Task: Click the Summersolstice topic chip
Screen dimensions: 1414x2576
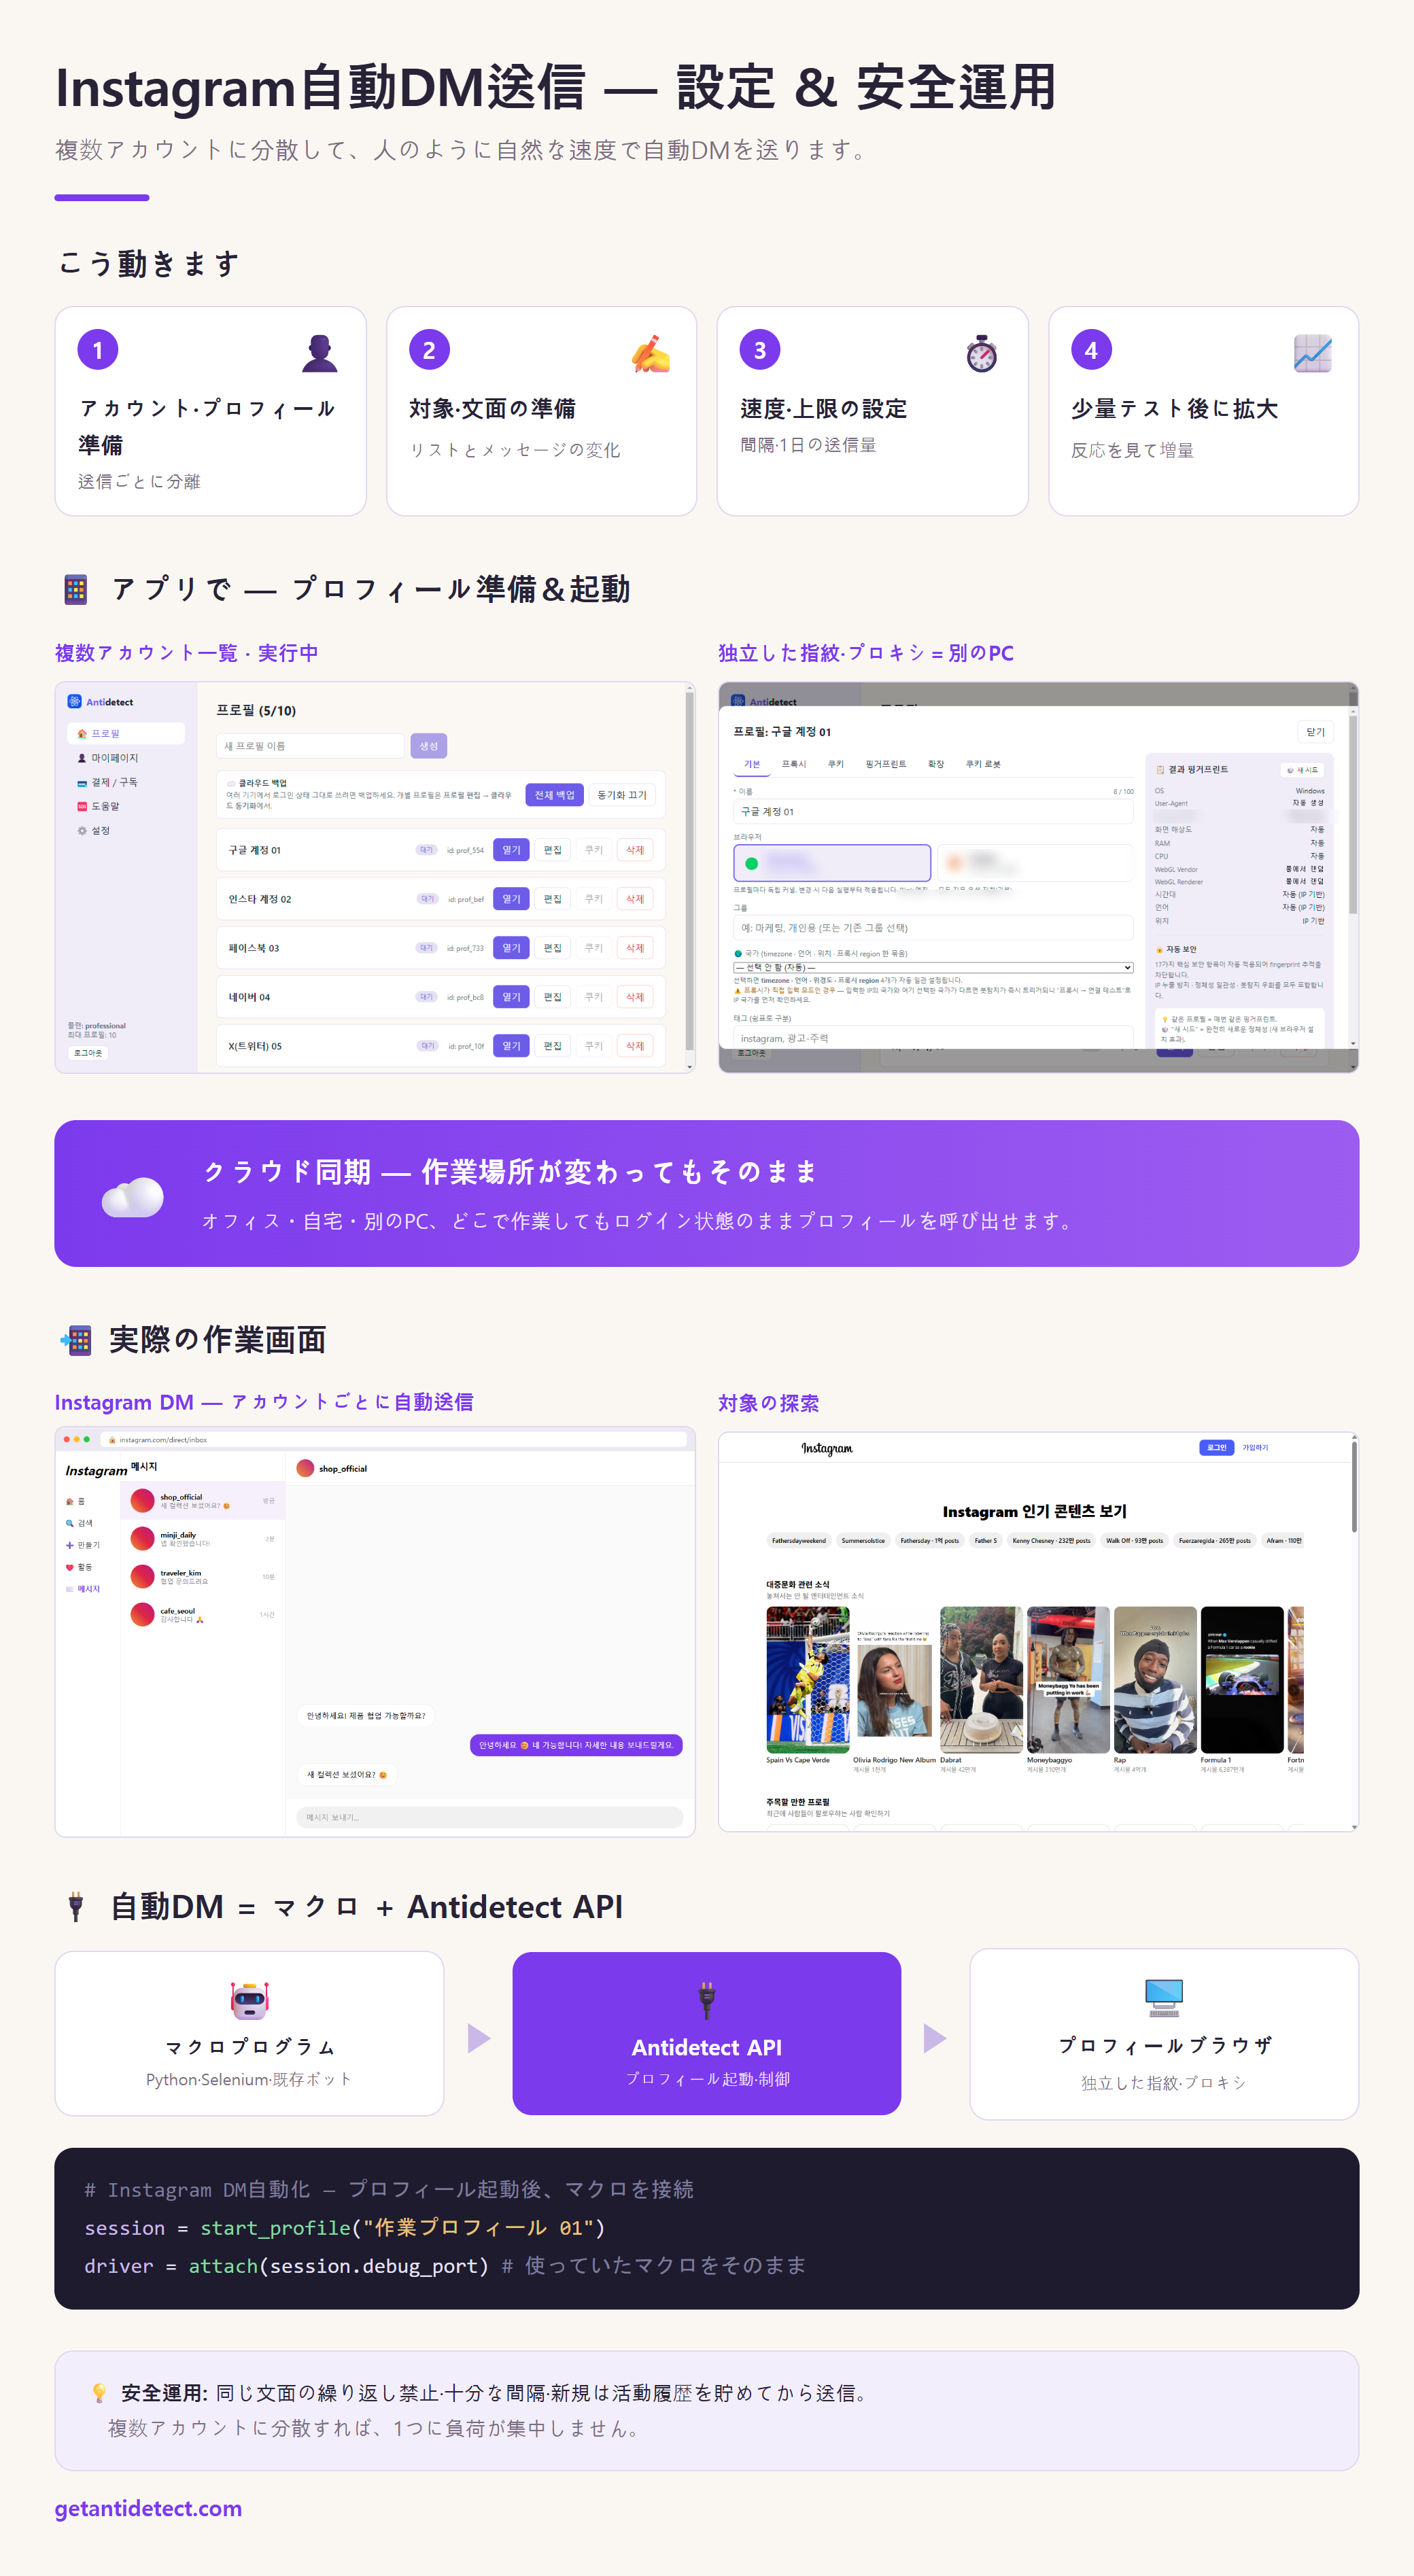Action: [x=863, y=1540]
